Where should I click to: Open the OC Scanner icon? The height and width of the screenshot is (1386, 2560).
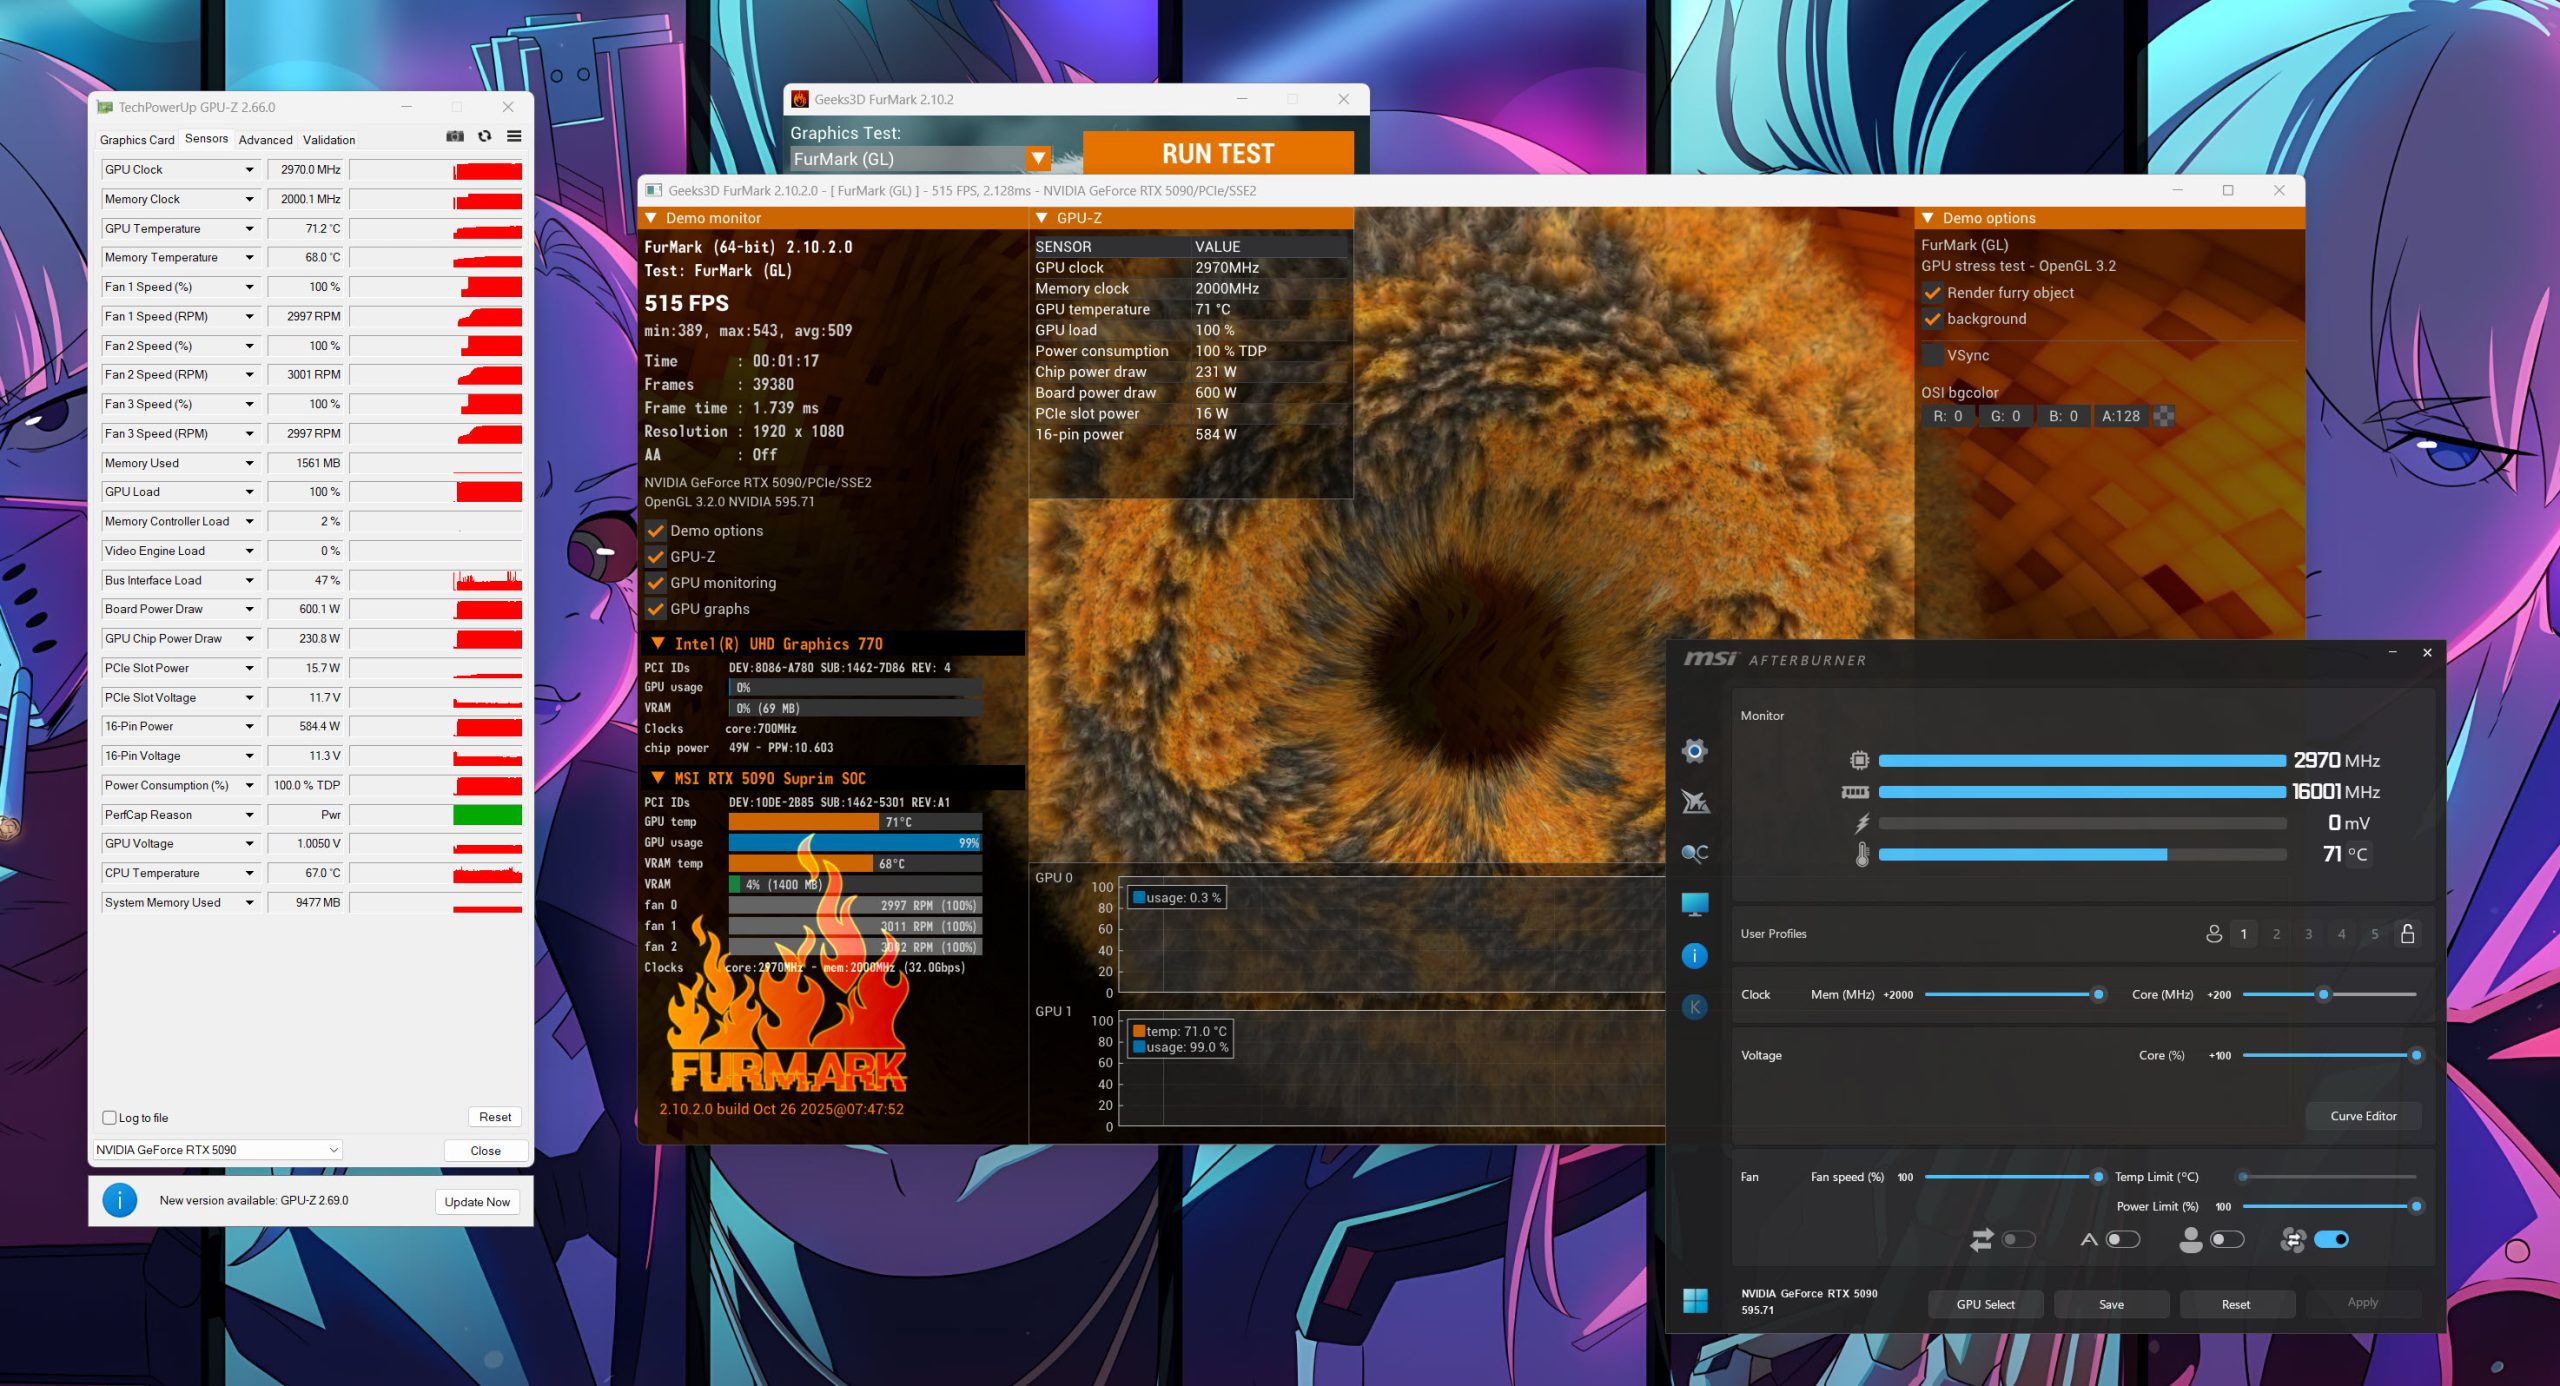1694,853
